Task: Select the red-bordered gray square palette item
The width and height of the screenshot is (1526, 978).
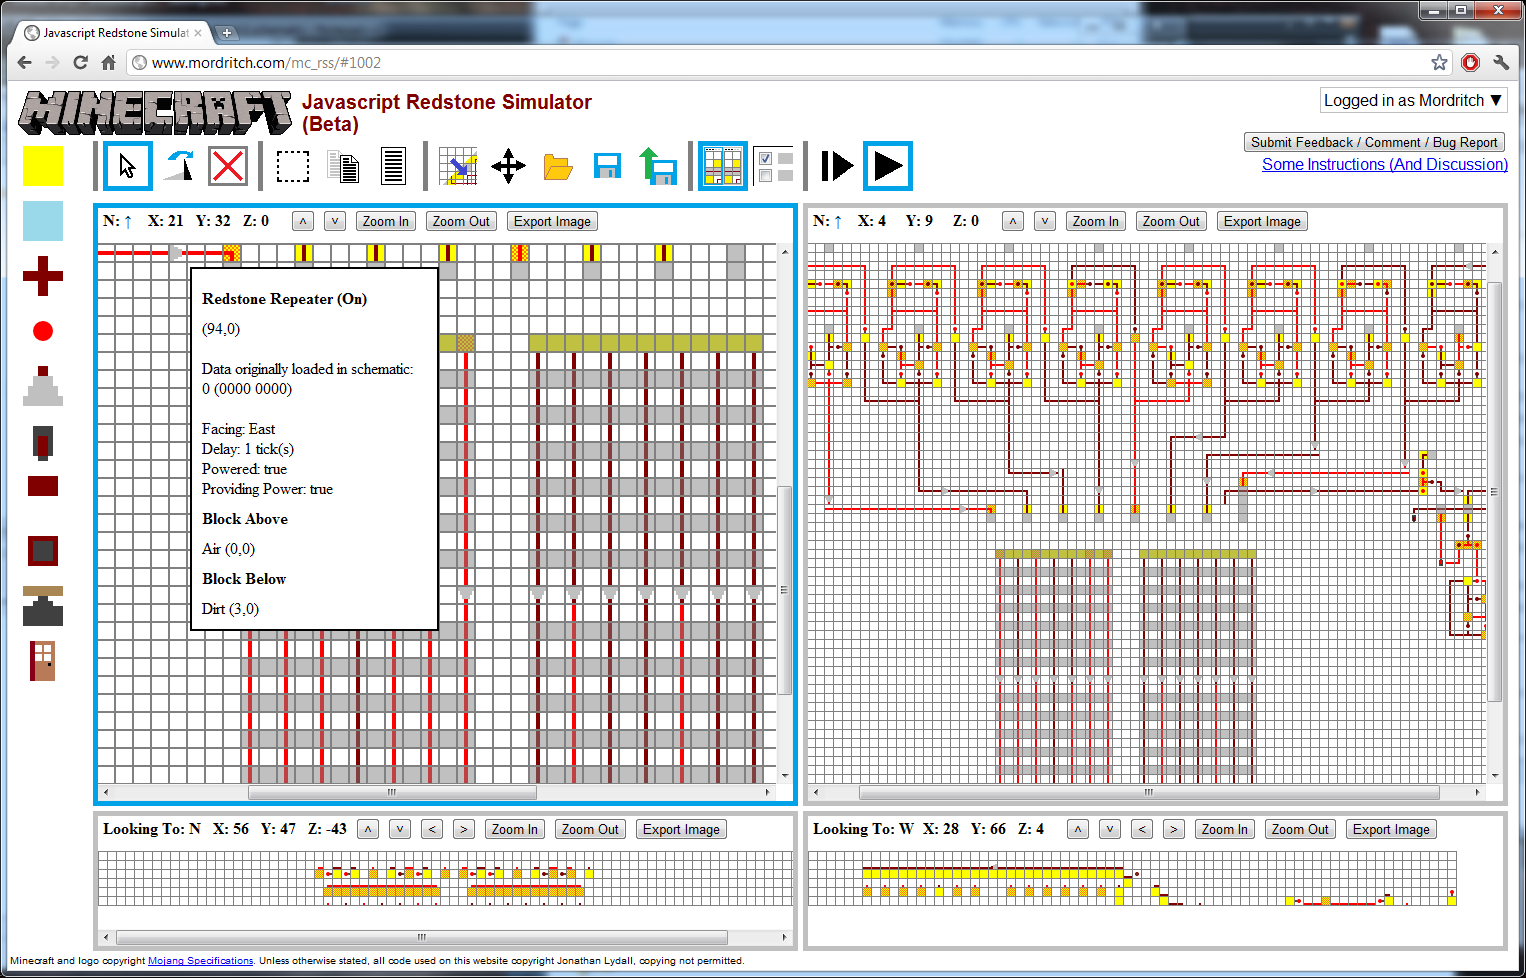Action: [43, 551]
